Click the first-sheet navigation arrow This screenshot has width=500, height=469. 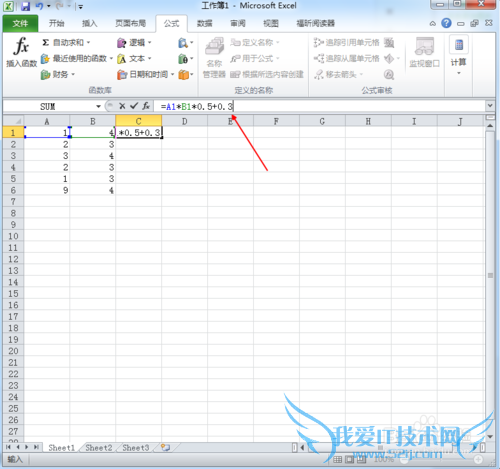click(8, 447)
